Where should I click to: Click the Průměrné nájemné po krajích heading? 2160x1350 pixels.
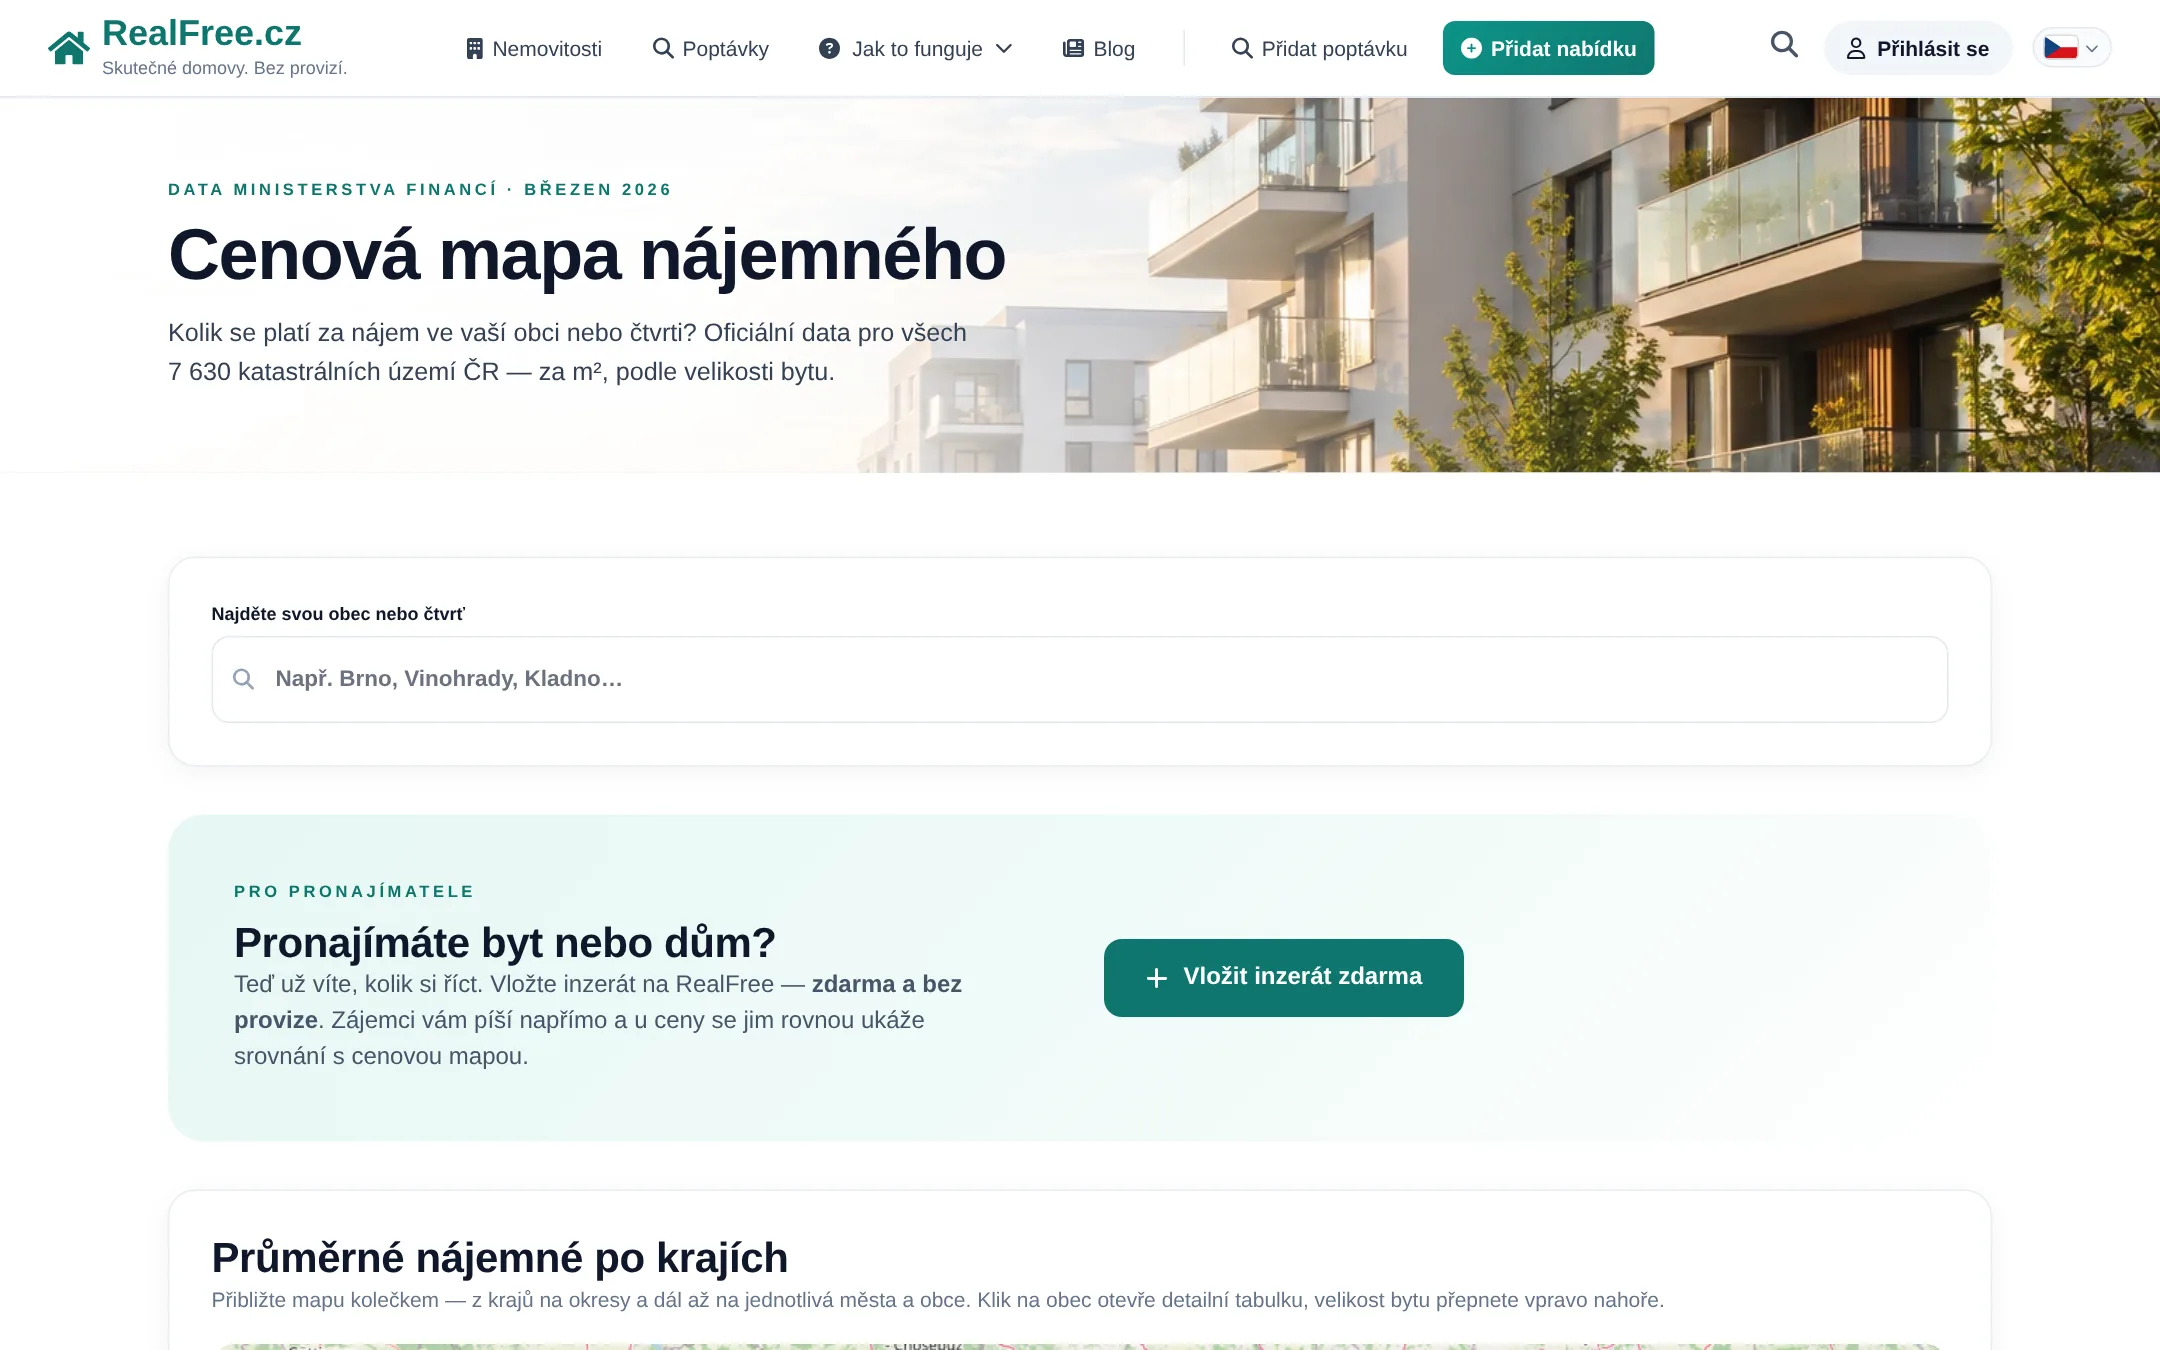pos(500,1258)
